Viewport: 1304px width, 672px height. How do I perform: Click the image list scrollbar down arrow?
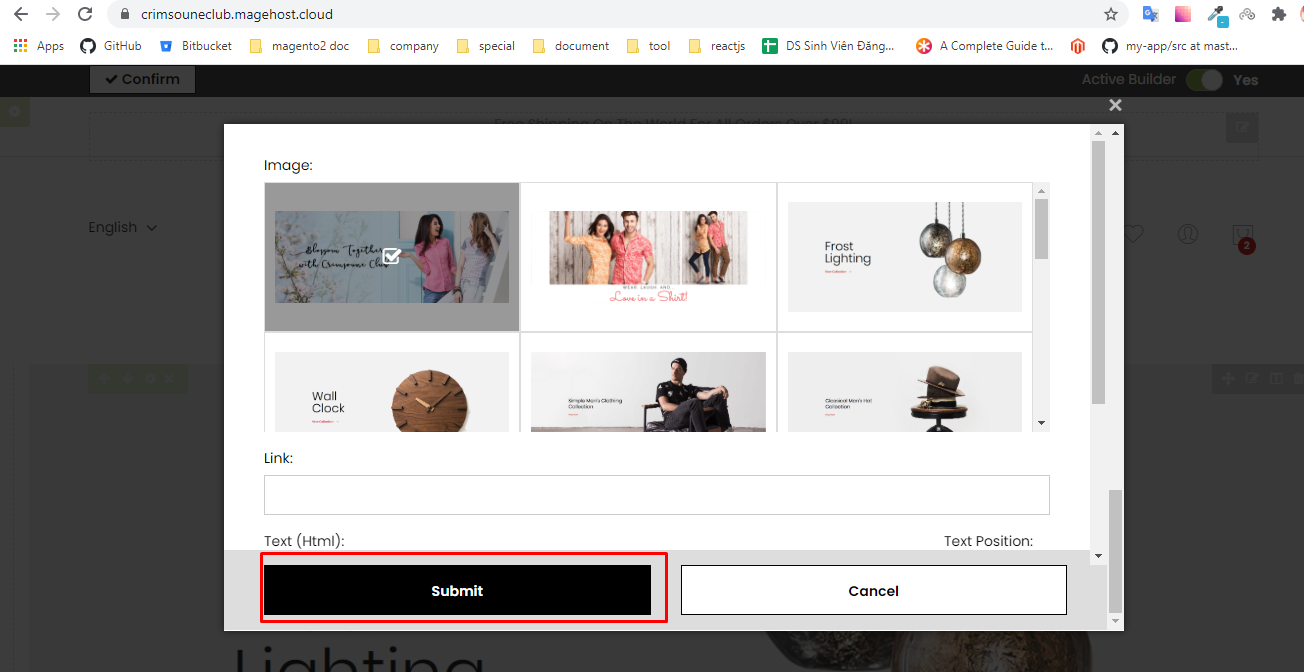[1041, 424]
